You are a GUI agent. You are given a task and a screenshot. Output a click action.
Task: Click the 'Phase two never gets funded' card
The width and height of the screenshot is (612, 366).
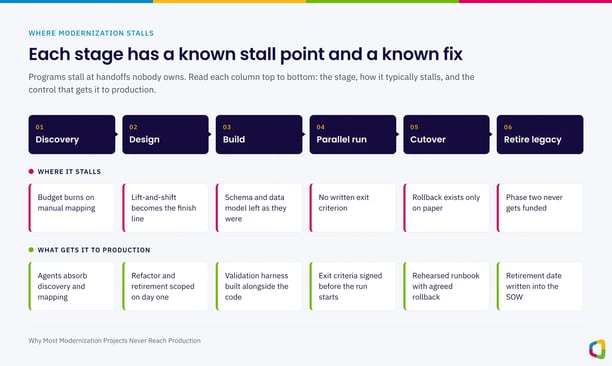(540, 208)
